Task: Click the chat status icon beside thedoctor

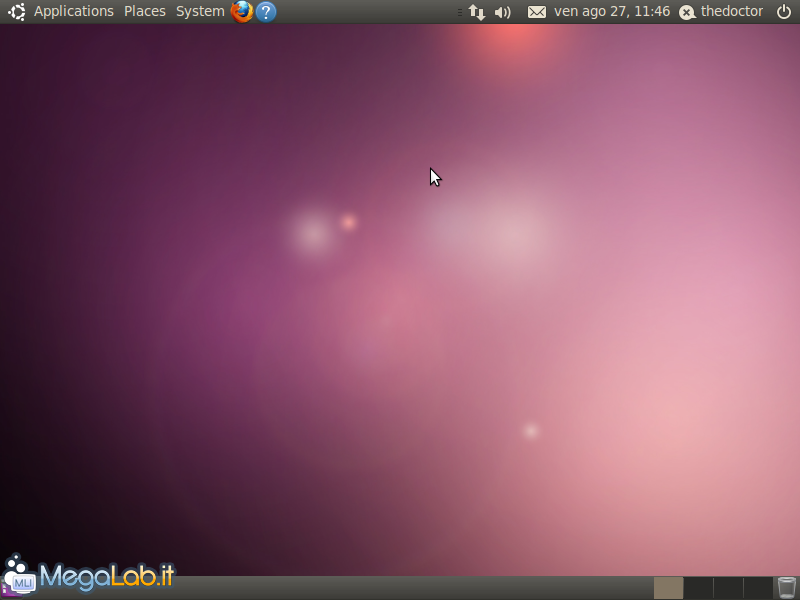Action: [687, 12]
